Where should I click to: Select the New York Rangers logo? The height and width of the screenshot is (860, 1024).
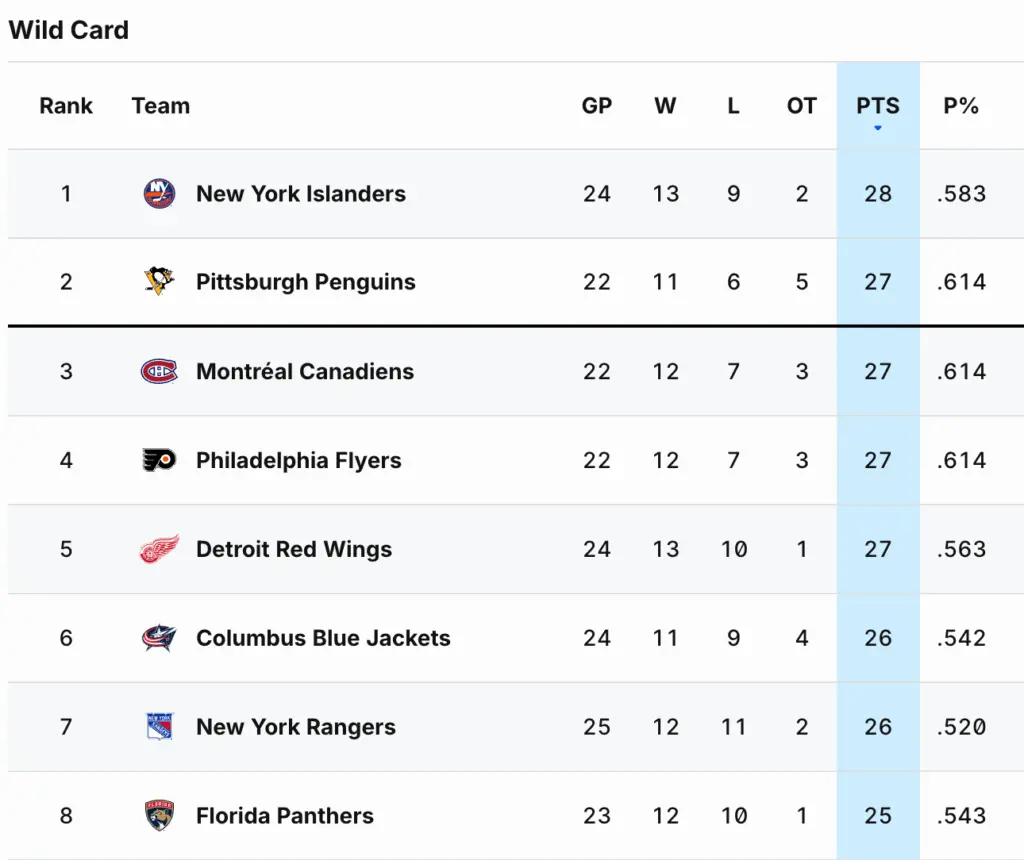coord(159,727)
